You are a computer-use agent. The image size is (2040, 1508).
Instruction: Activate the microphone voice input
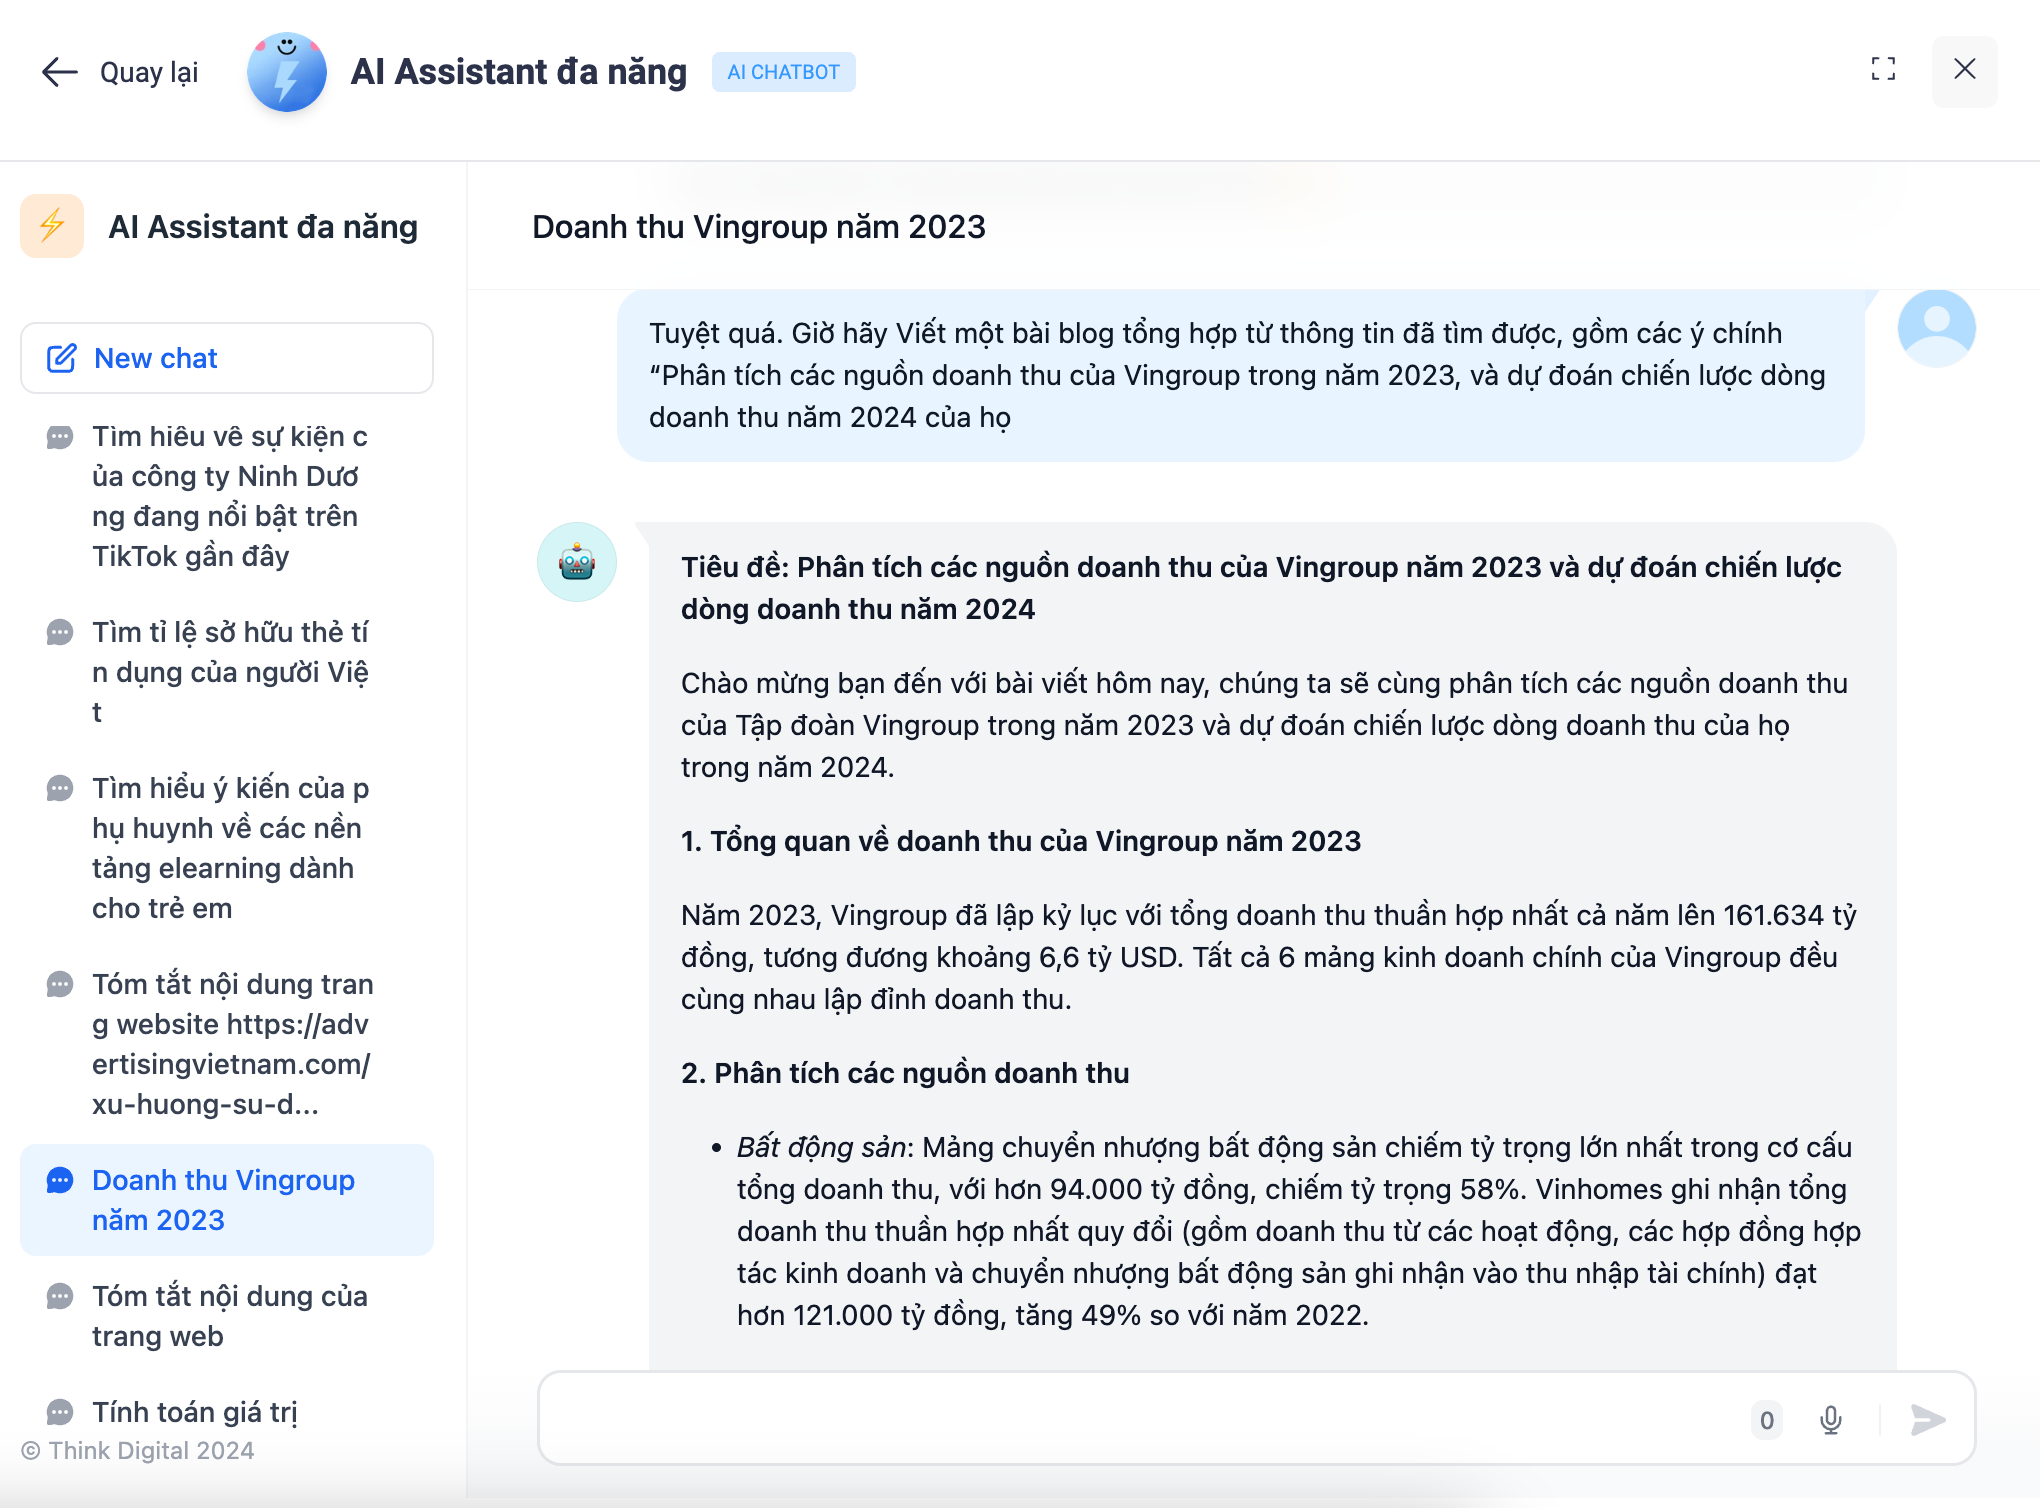pyautogui.click(x=1831, y=1420)
